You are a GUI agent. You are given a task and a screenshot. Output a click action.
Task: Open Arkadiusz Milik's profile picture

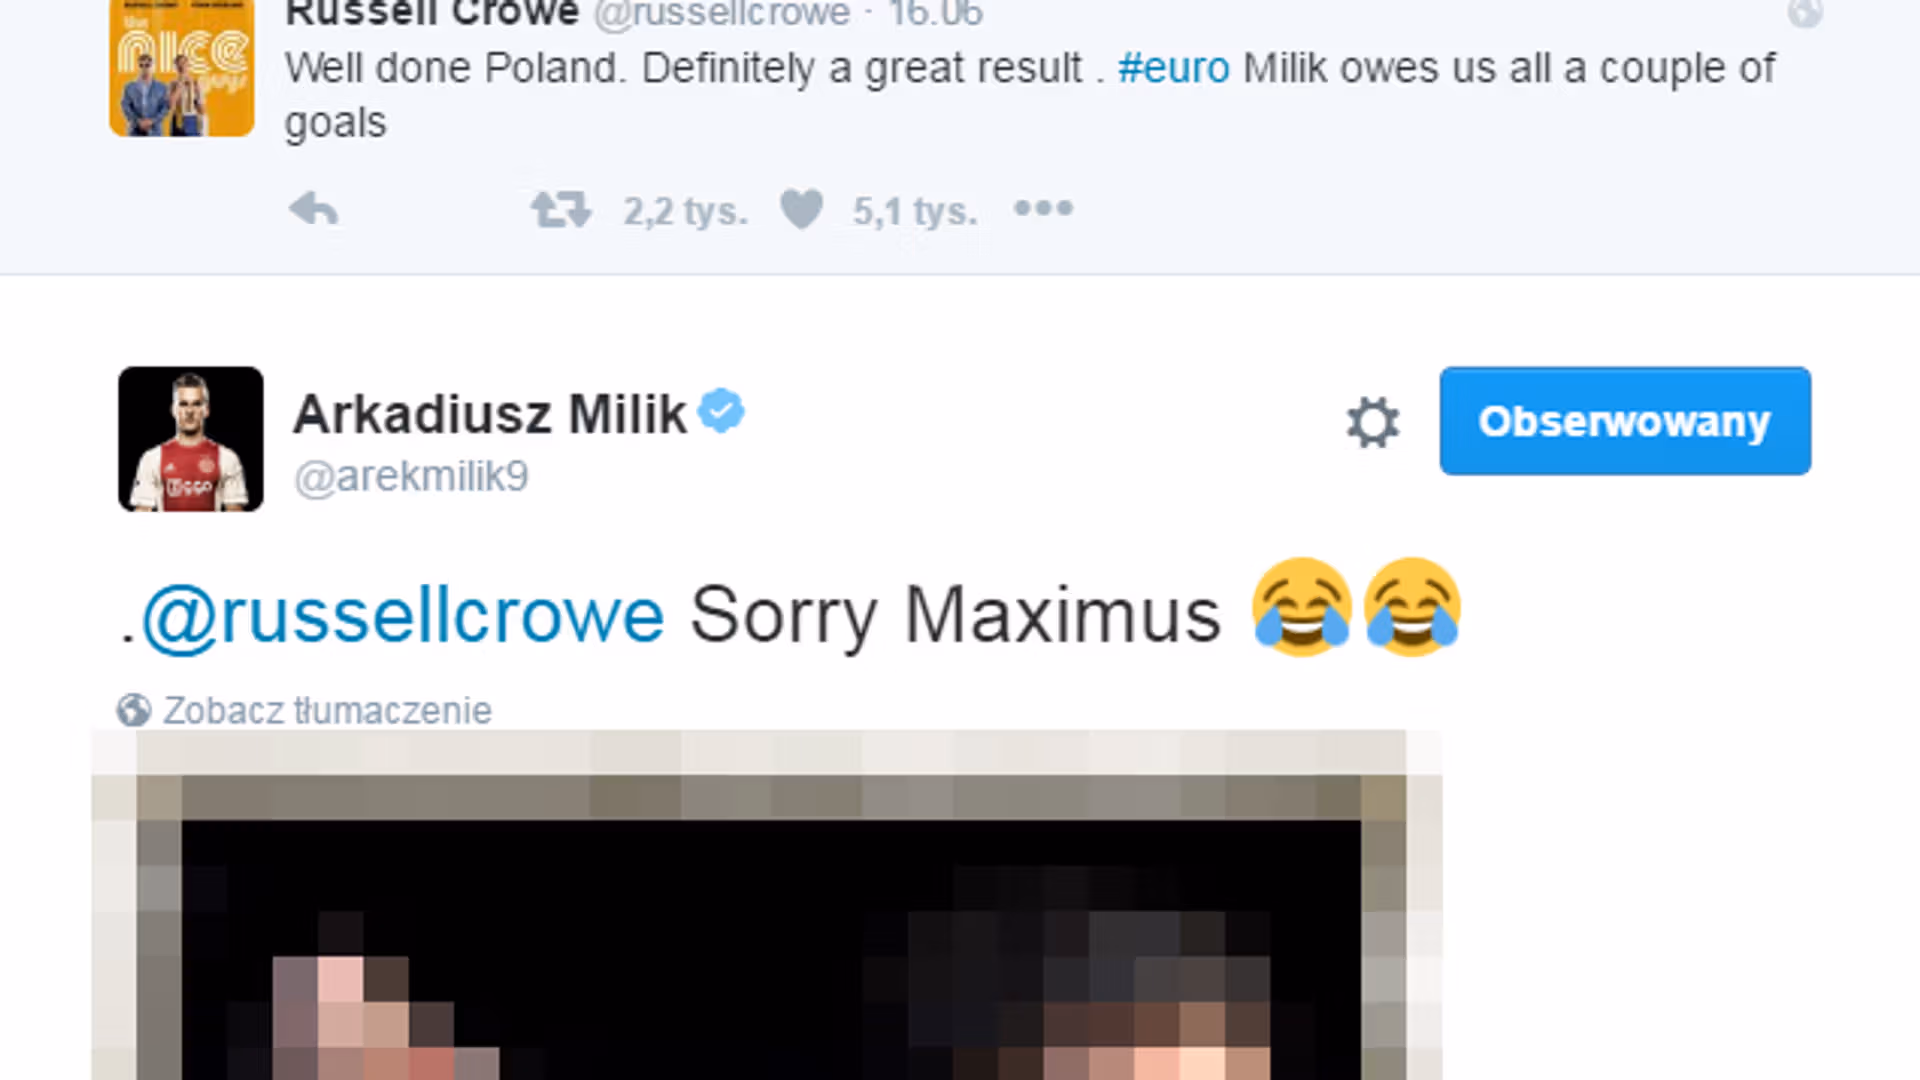[191, 439]
